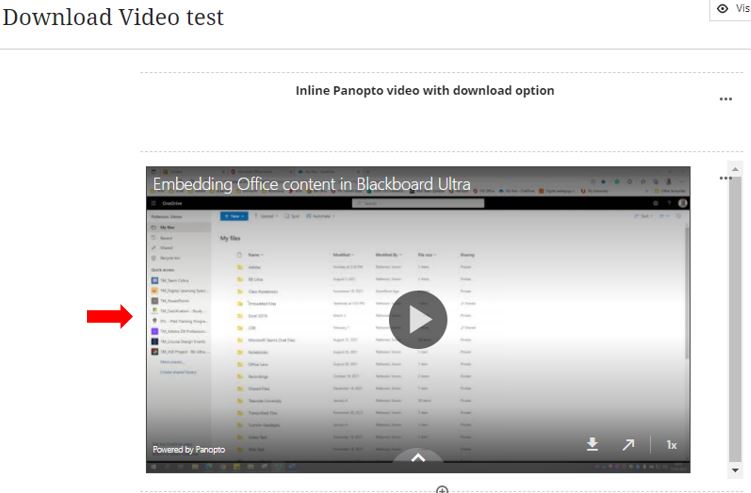Open video in new window arrow icon
751x493 pixels.
[x=628, y=445]
